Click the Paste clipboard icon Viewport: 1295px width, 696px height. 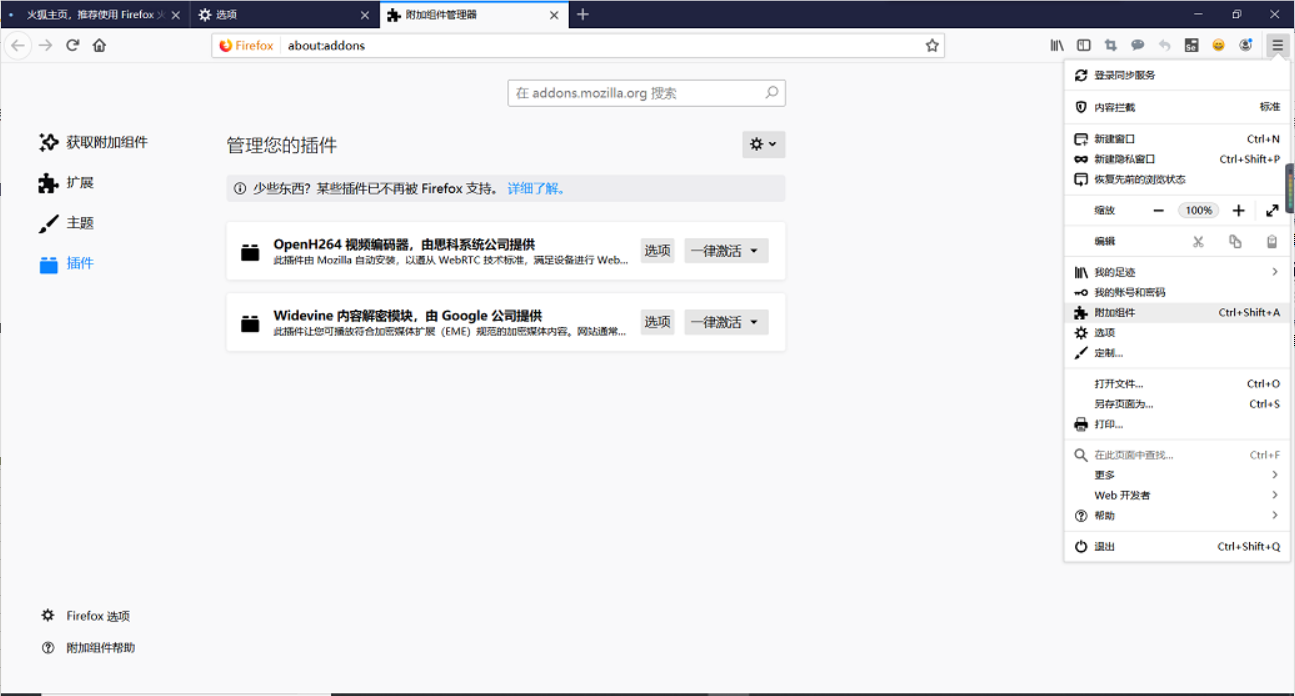(x=1272, y=241)
